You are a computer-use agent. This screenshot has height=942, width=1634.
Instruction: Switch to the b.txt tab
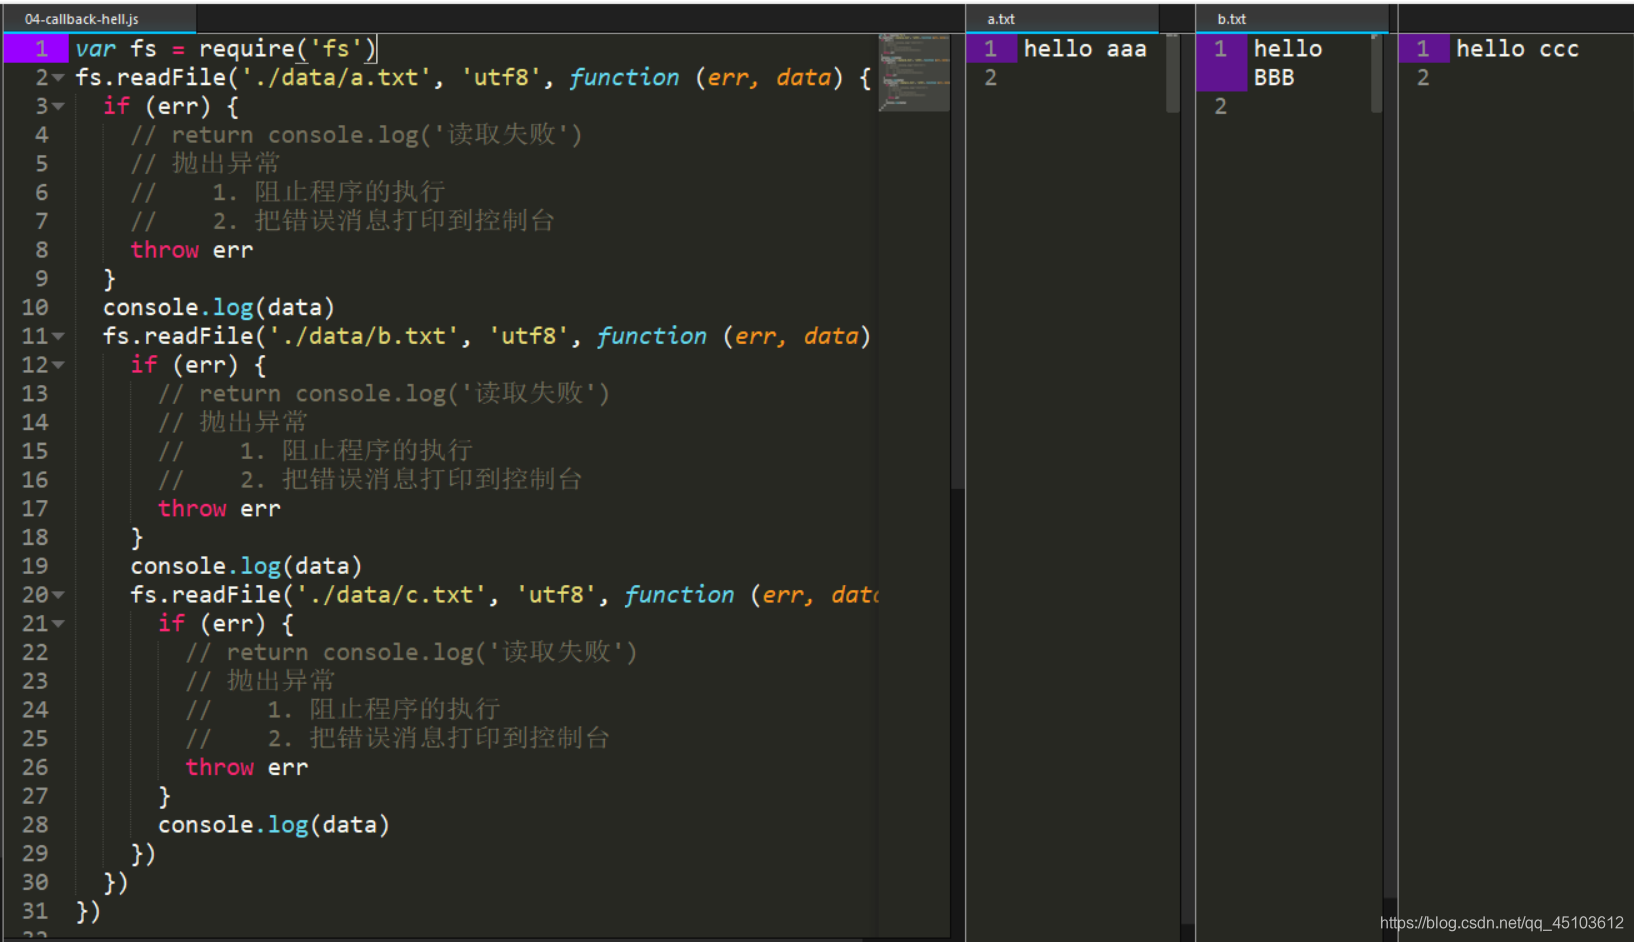(1290, 19)
